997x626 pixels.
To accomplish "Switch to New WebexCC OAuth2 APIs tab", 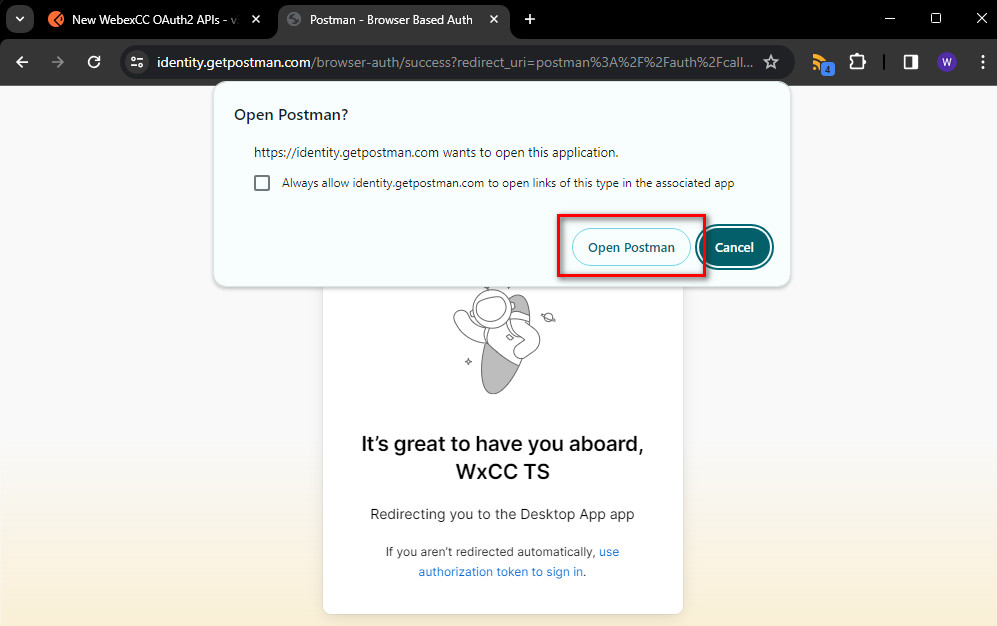I will [x=155, y=20].
